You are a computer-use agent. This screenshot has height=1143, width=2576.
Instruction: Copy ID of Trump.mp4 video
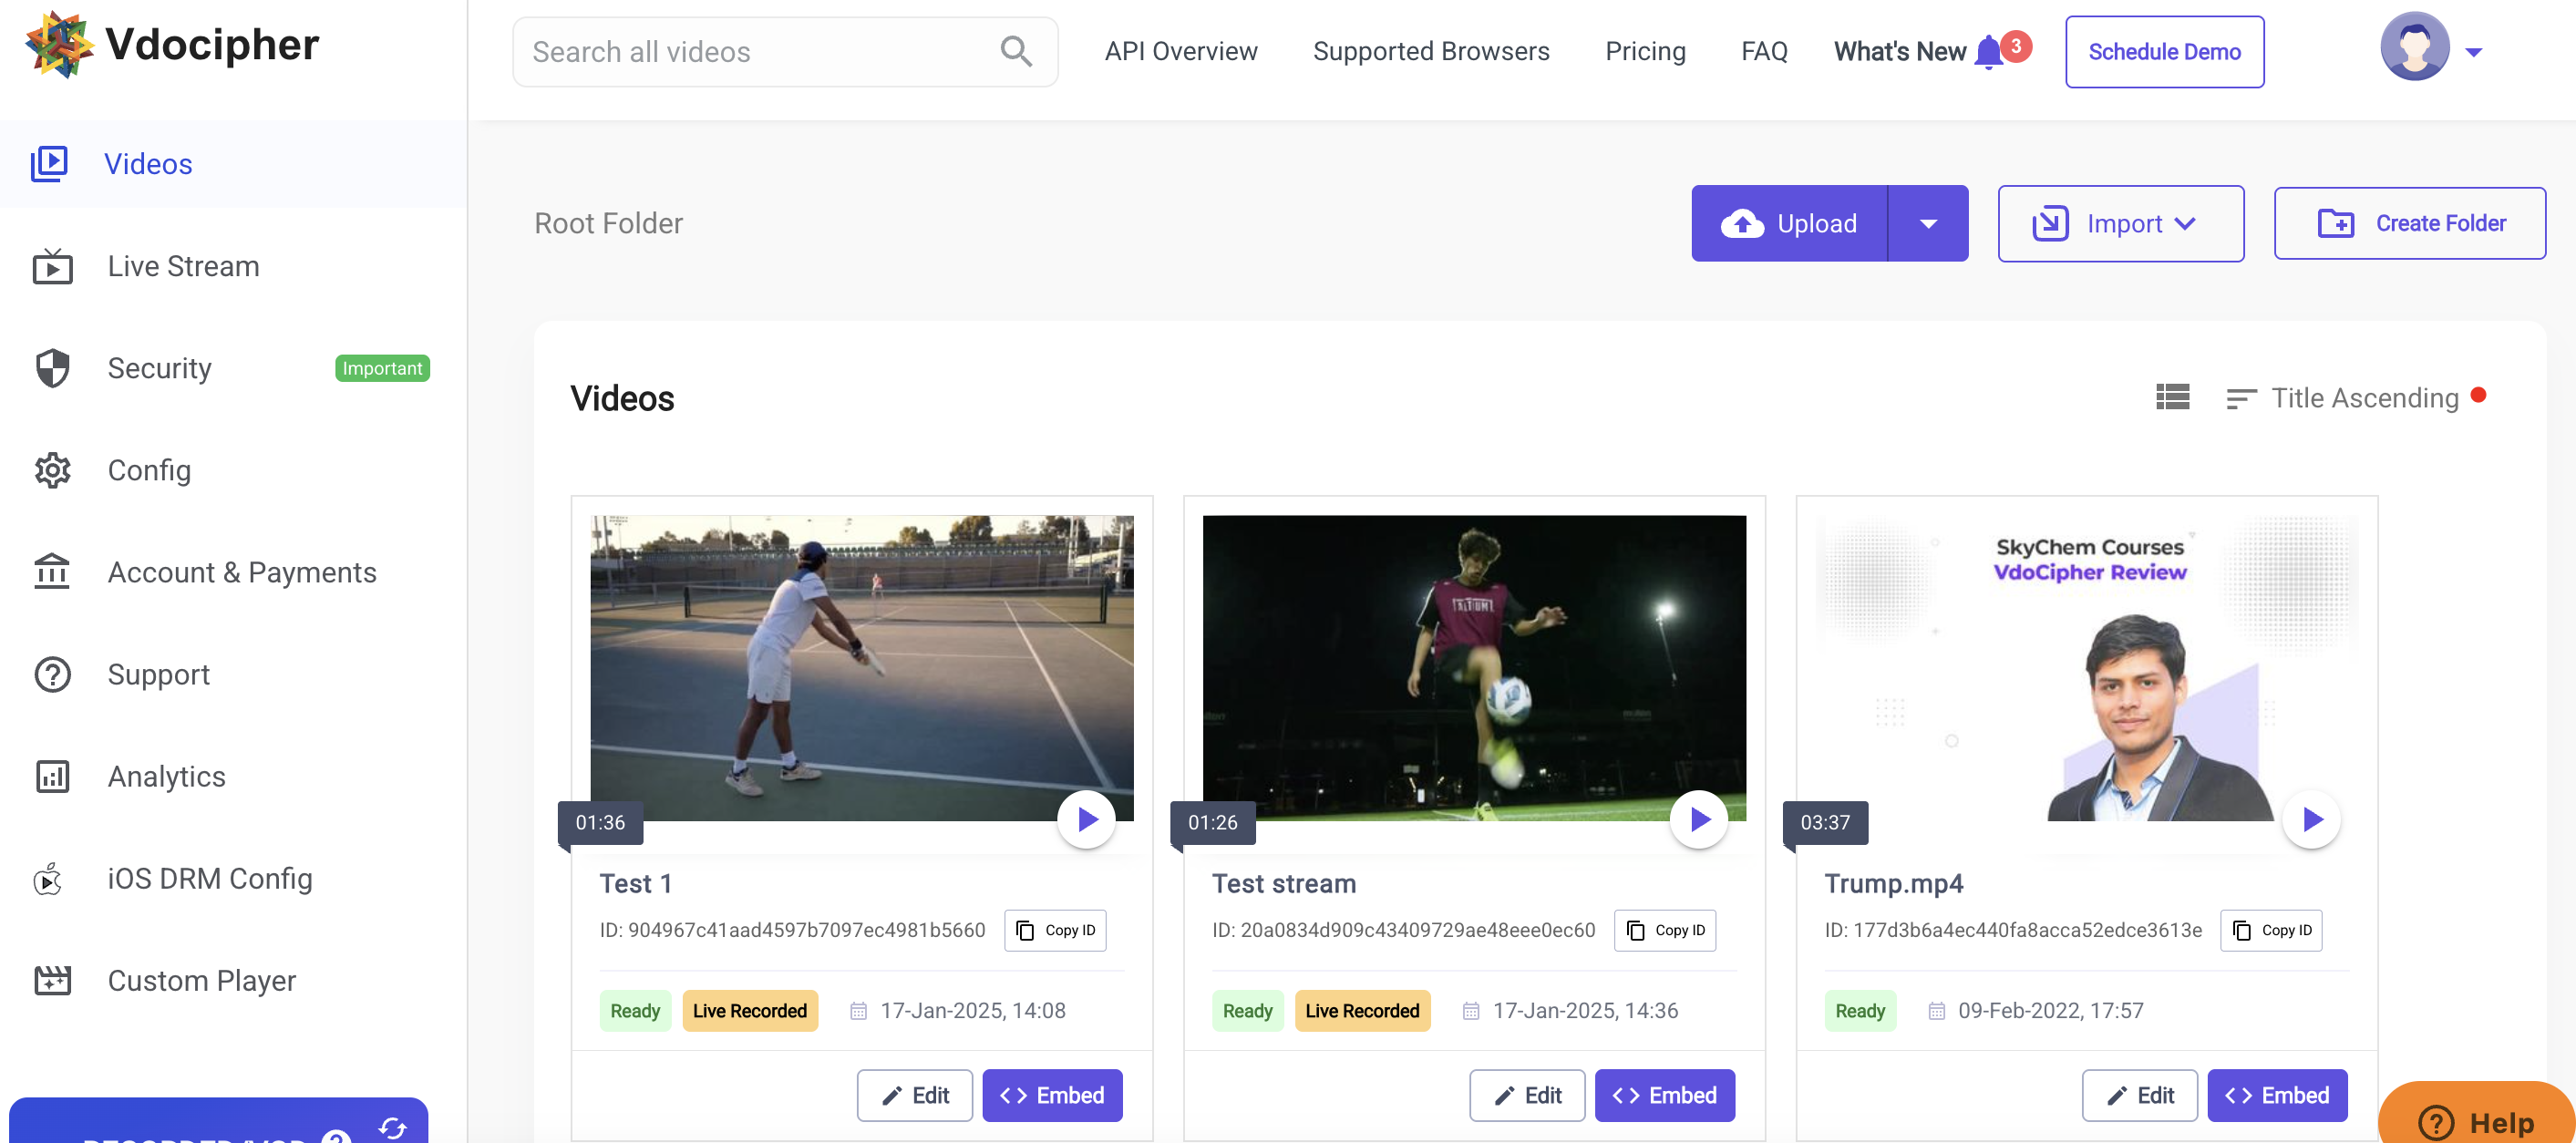pyautogui.click(x=2270, y=930)
